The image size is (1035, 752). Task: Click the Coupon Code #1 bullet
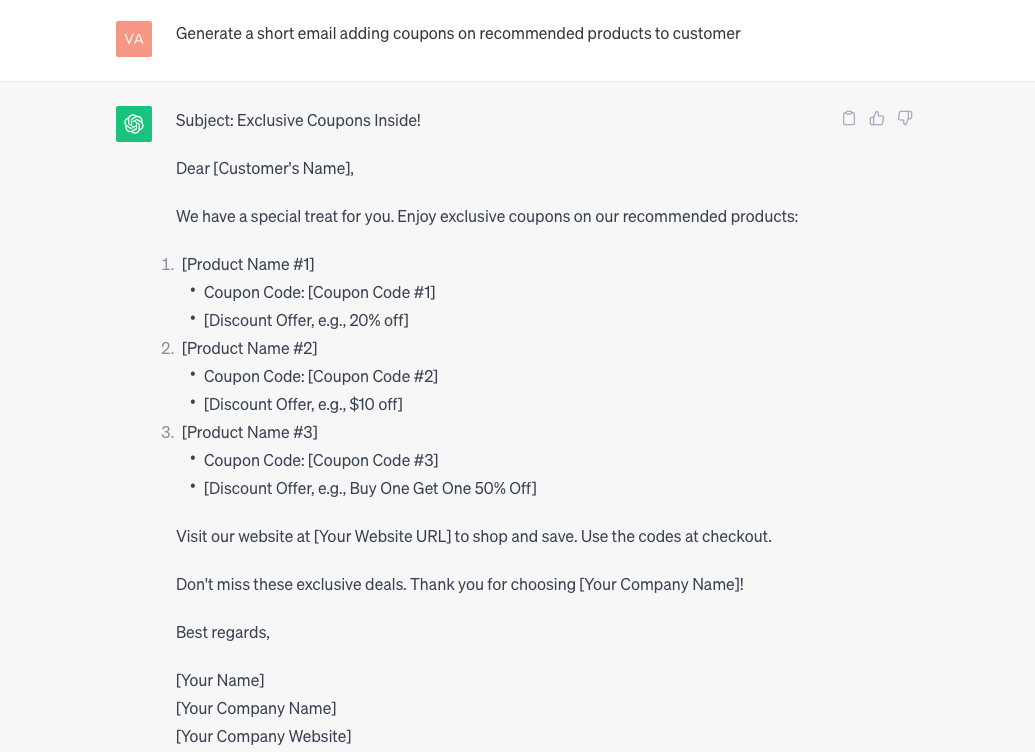coord(319,292)
